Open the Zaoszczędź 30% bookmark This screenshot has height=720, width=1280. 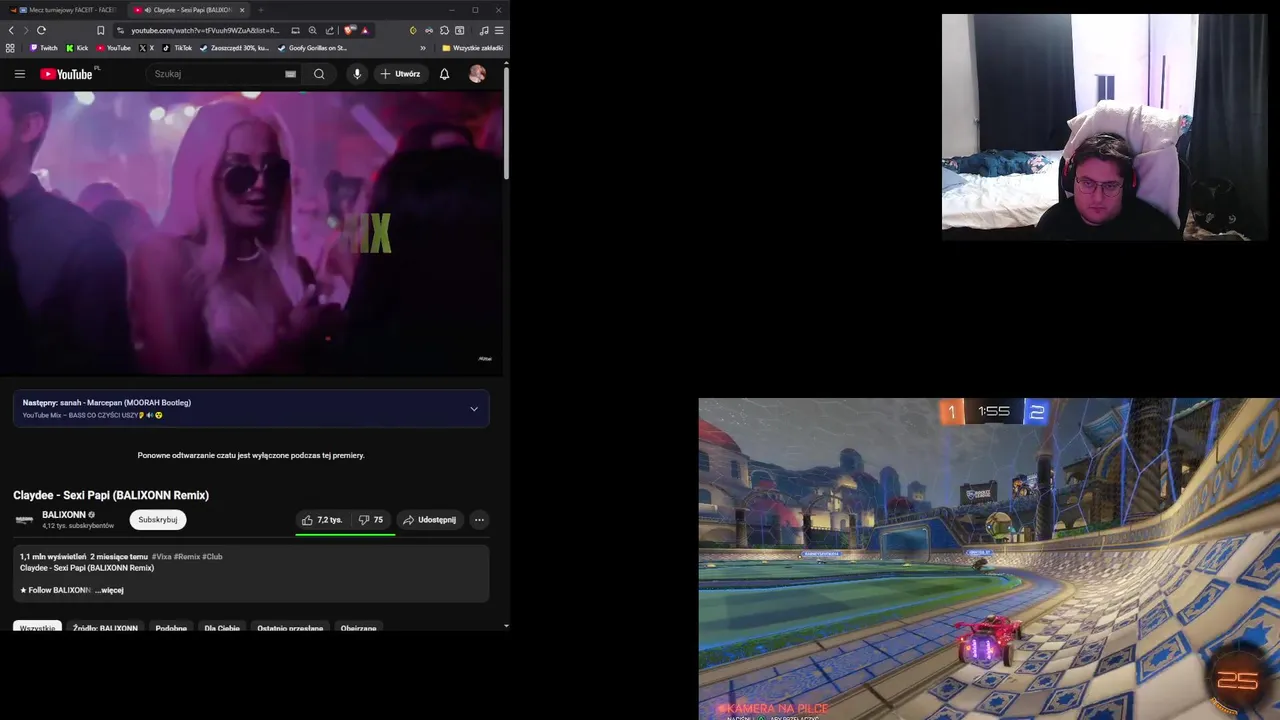(x=234, y=48)
